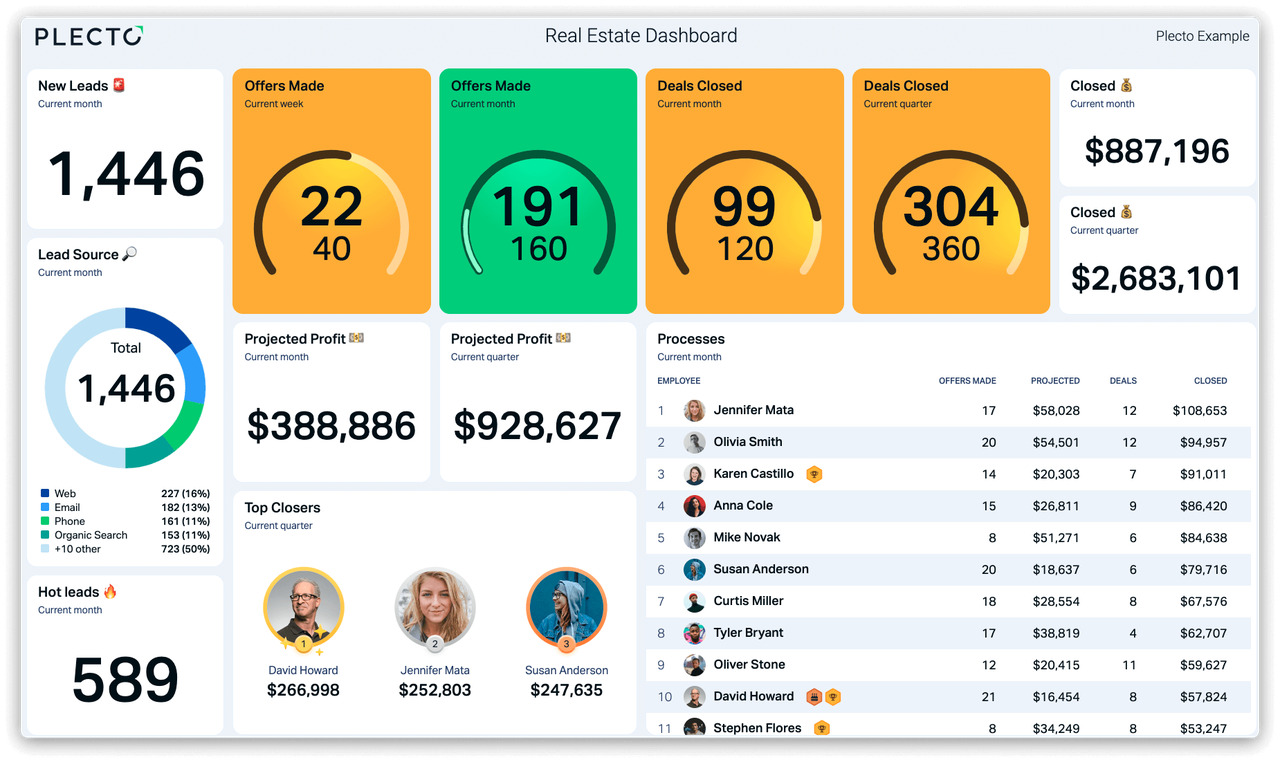Click the Phone legend color swatch

(45, 521)
